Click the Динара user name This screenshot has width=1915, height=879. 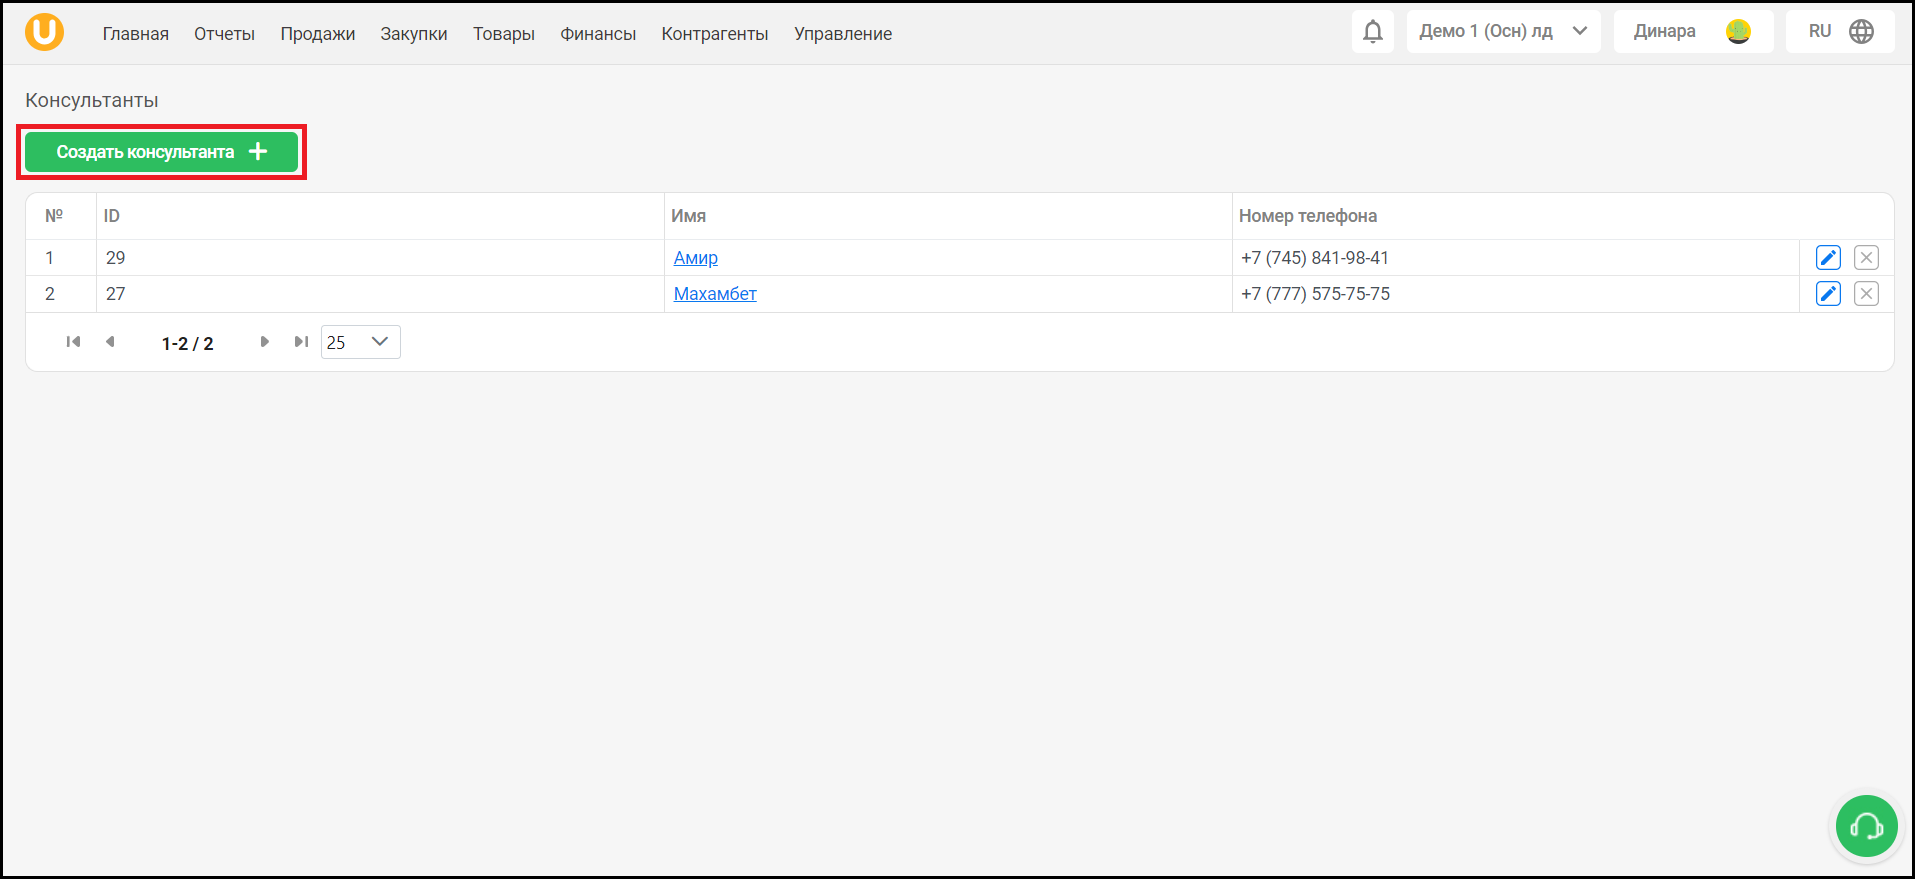click(x=1664, y=31)
